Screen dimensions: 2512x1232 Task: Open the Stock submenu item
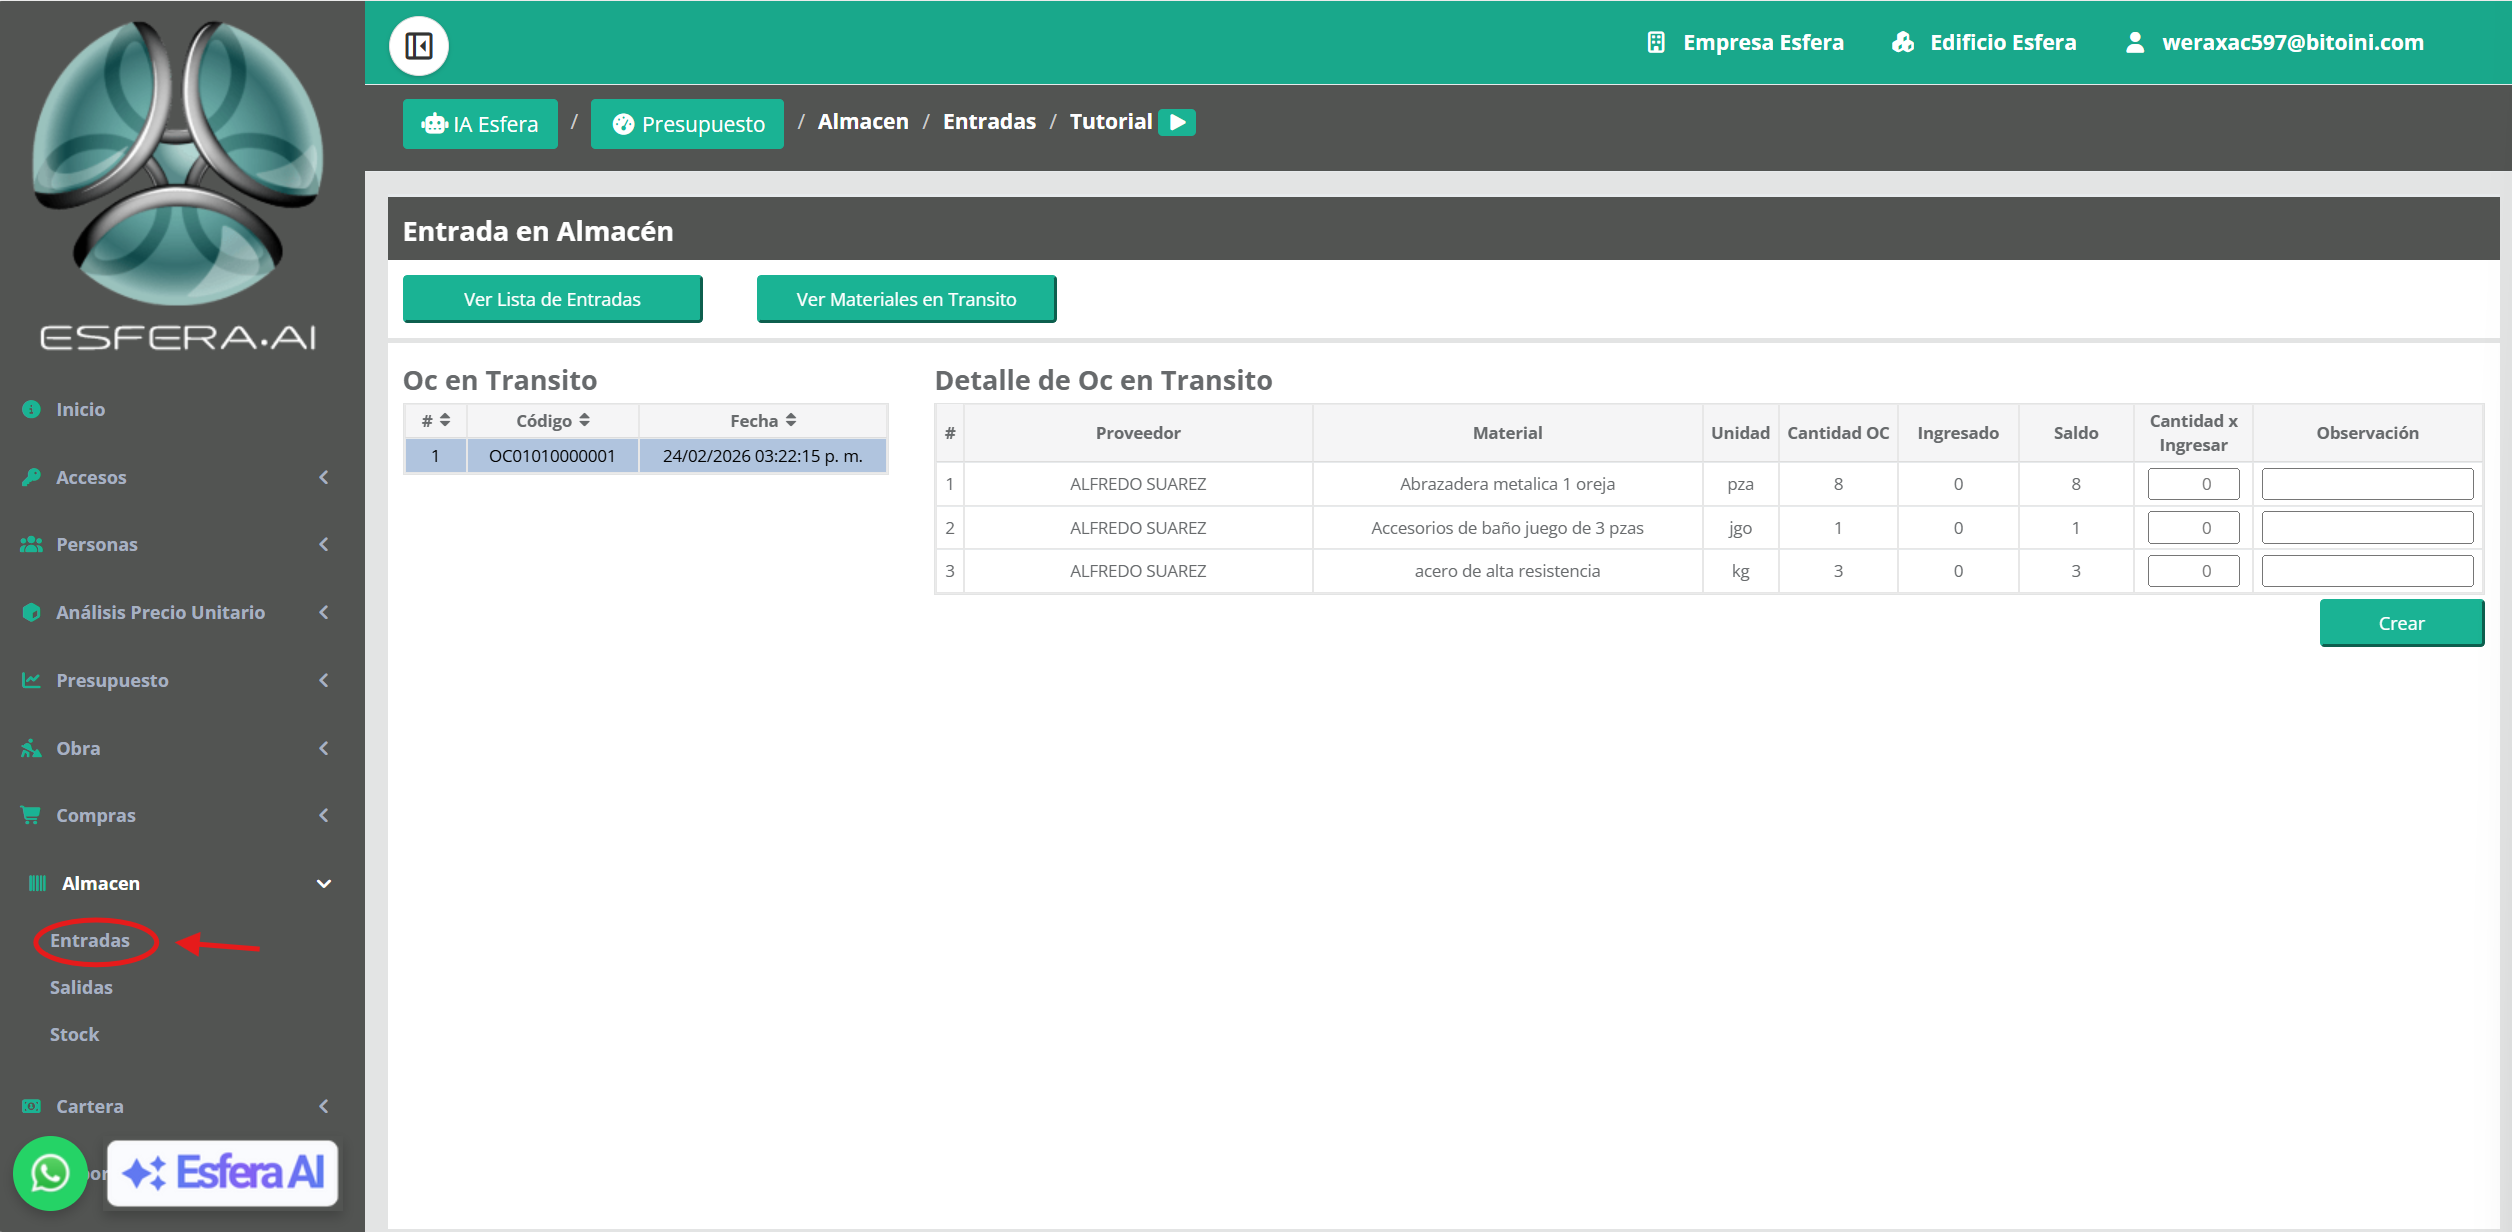pyautogui.click(x=75, y=1034)
